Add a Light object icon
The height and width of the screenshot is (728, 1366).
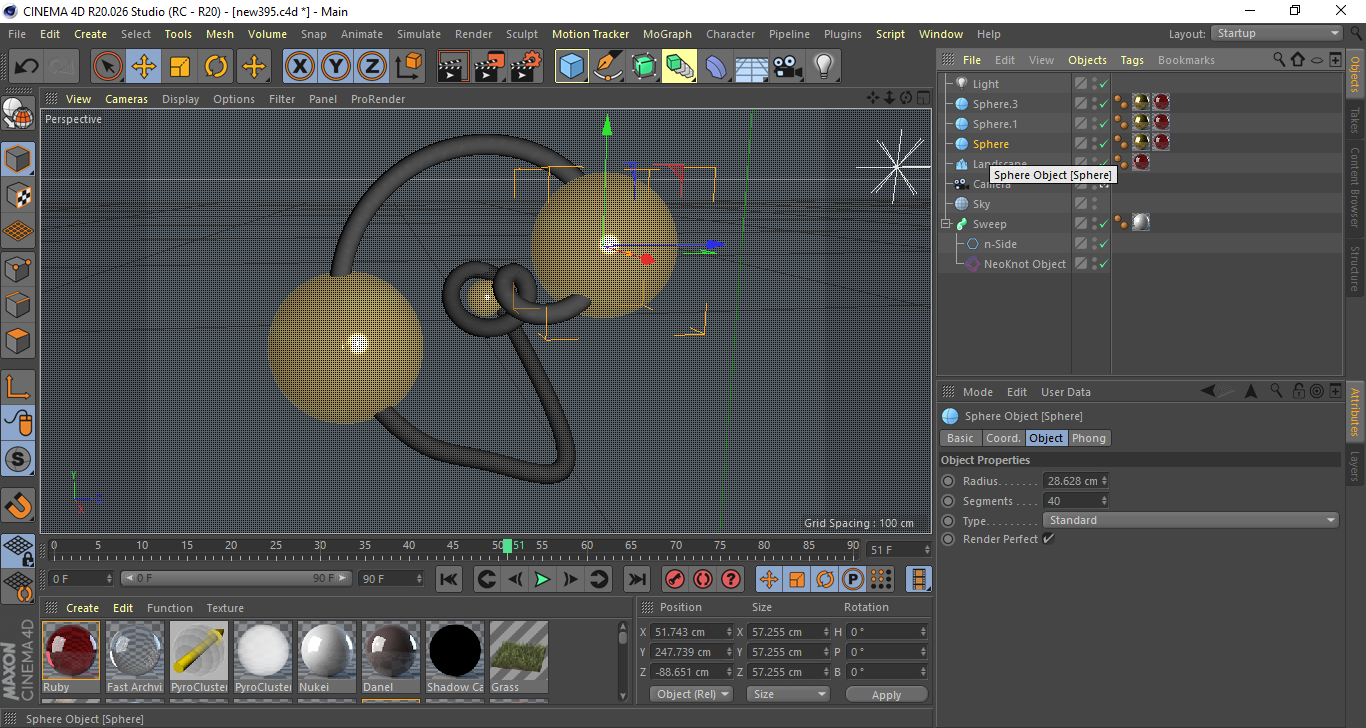coord(823,67)
